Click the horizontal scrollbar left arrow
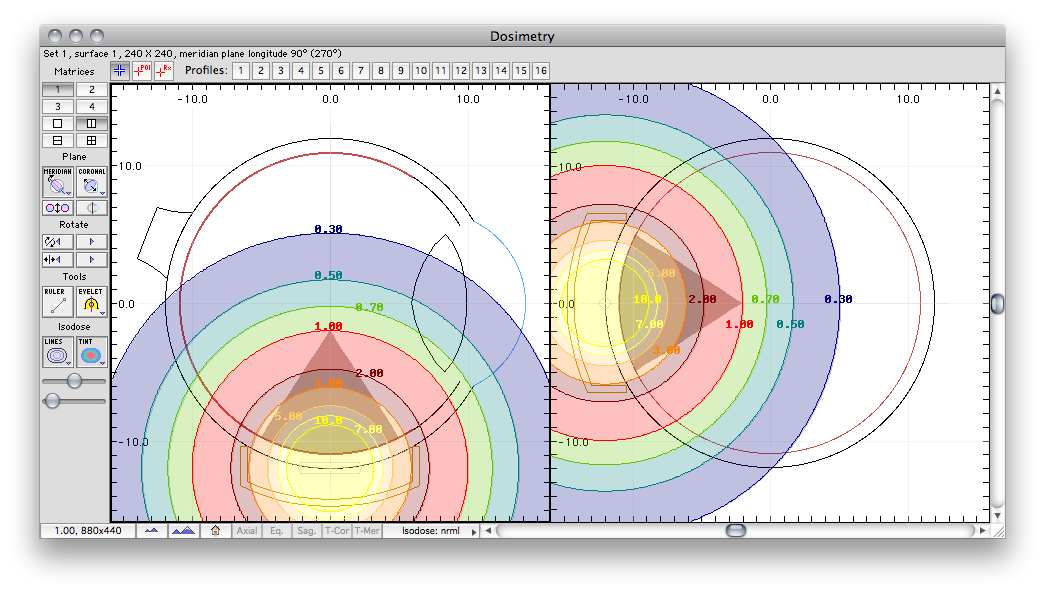The width and height of the screenshot is (1045, 593). 489,530
